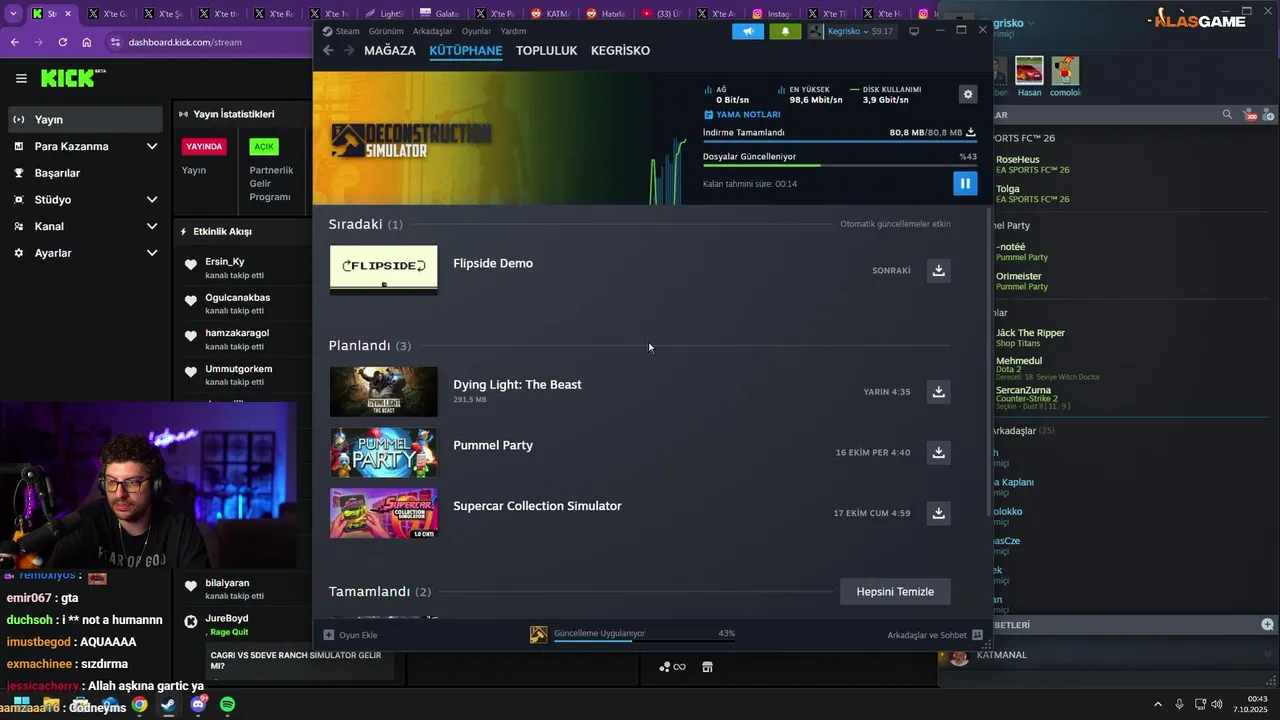
Task: Open Yama Notları patch notes
Action: pyautogui.click(x=741, y=114)
